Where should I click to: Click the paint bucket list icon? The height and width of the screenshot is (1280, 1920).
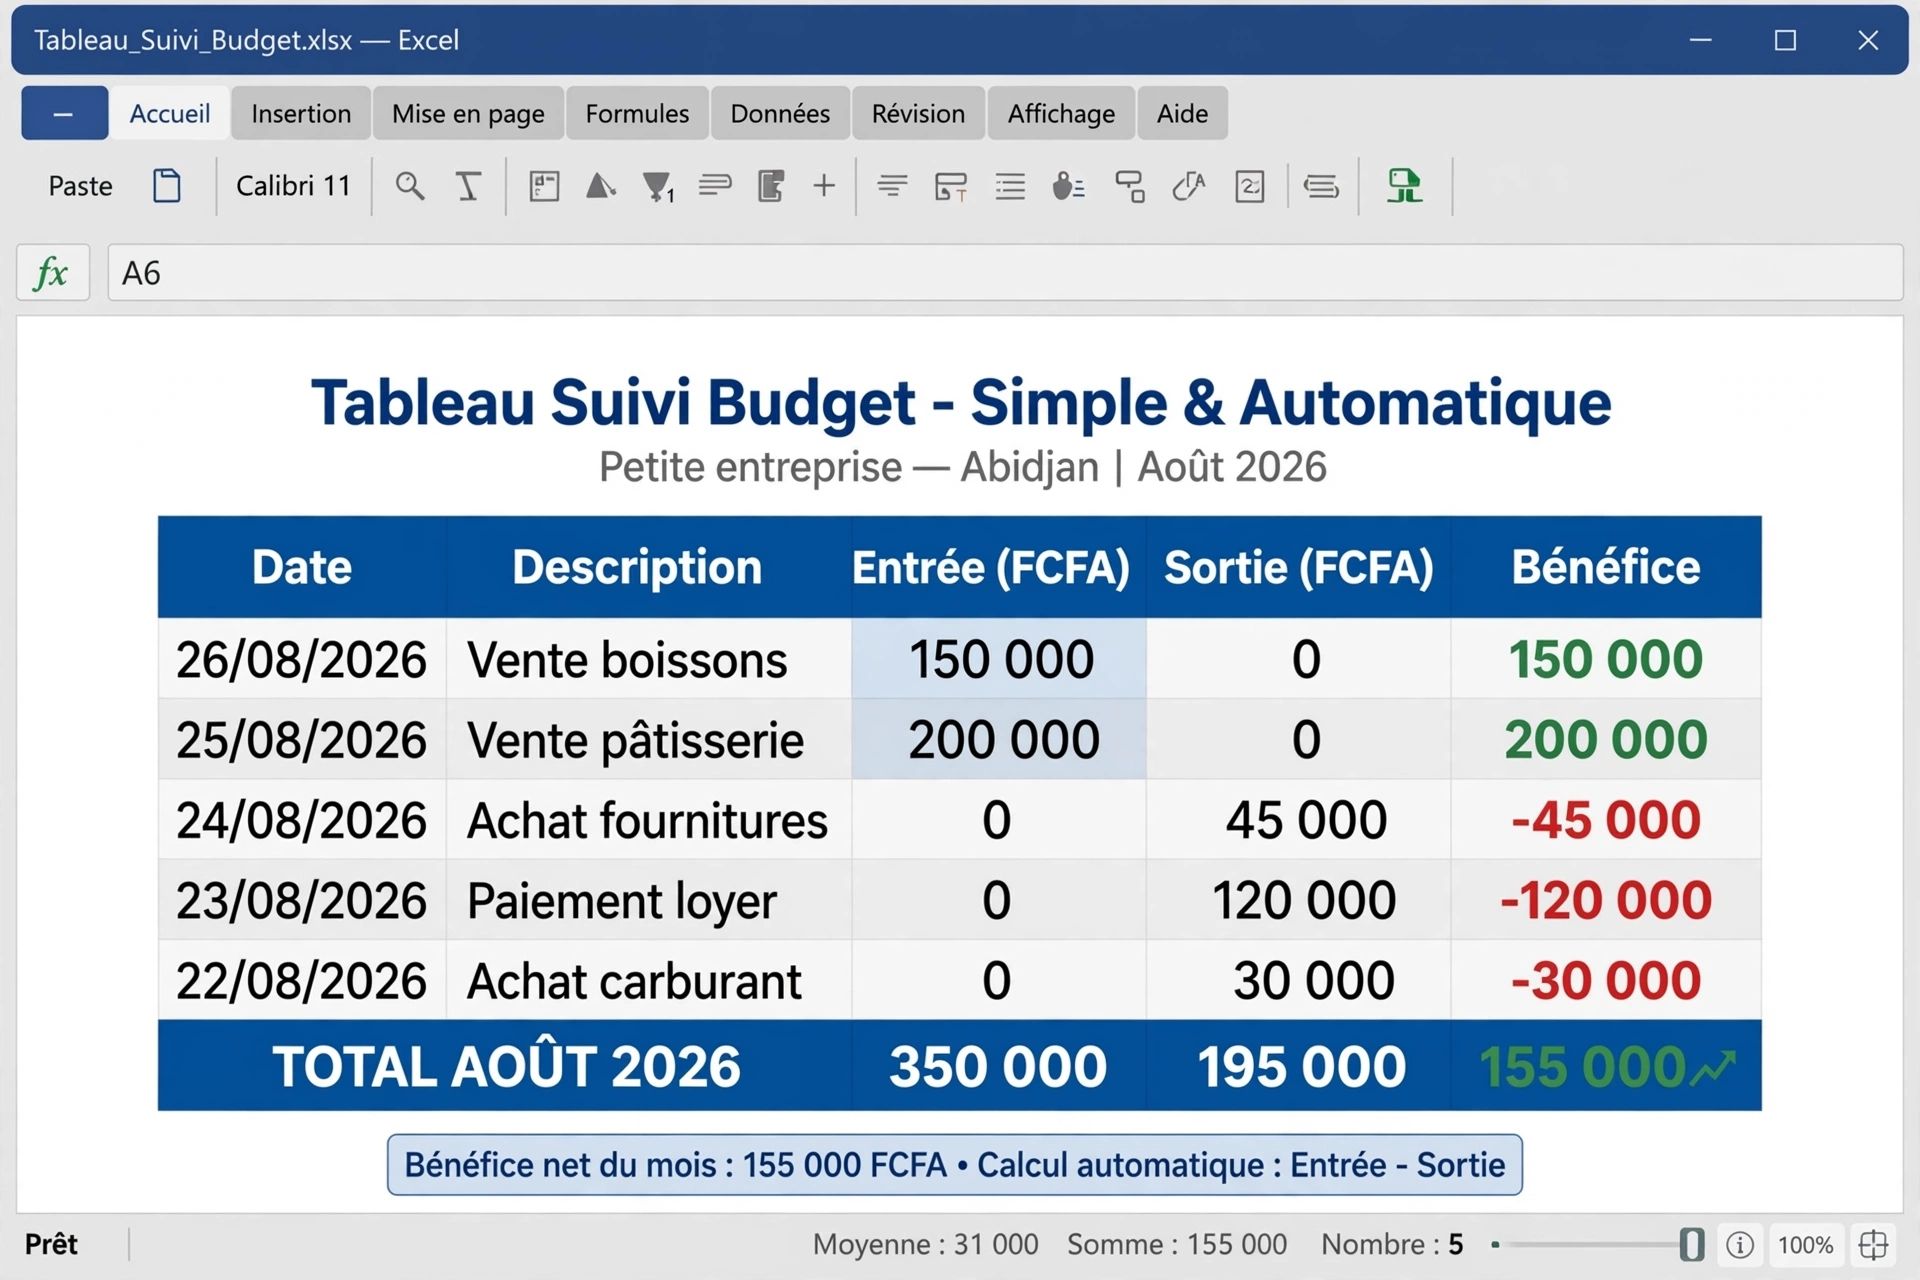(1068, 186)
